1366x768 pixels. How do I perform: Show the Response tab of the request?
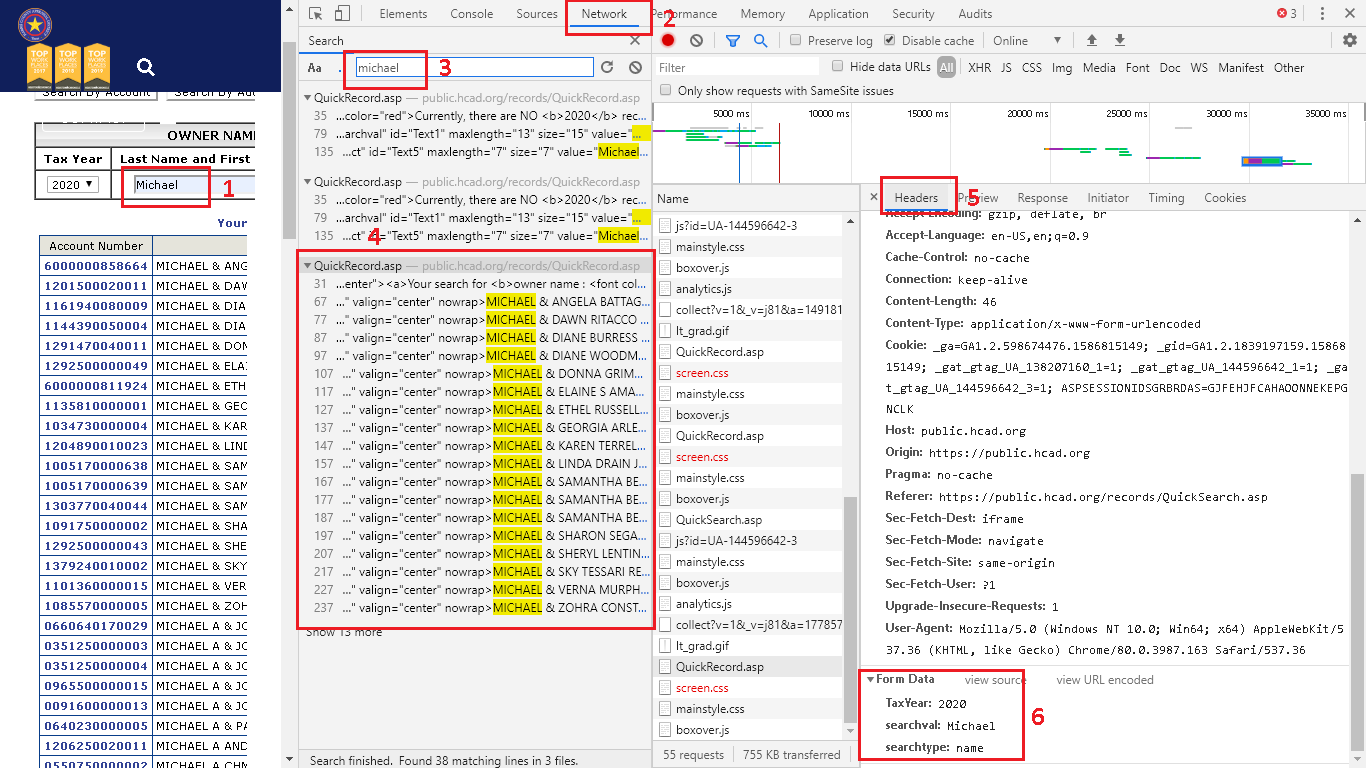tap(1042, 198)
